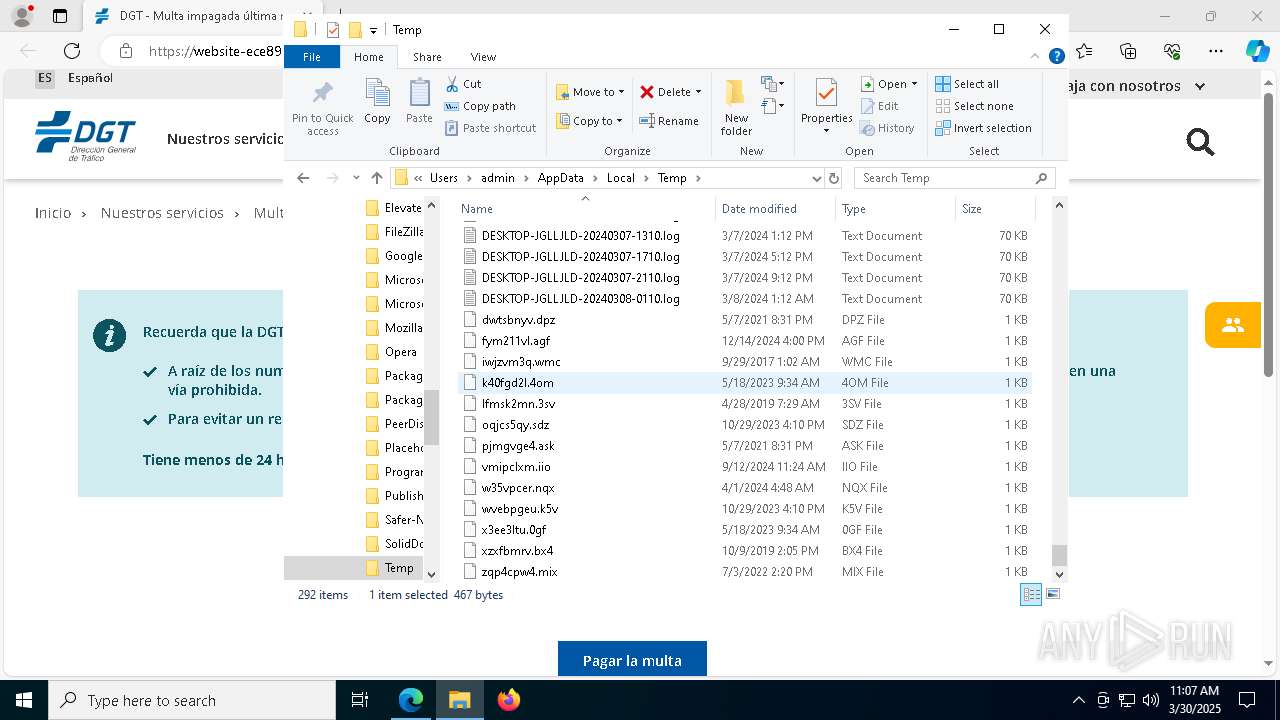Viewport: 1280px width, 720px height.
Task: Open Quick Access Toolbar customize dropdown
Action: coord(373,30)
